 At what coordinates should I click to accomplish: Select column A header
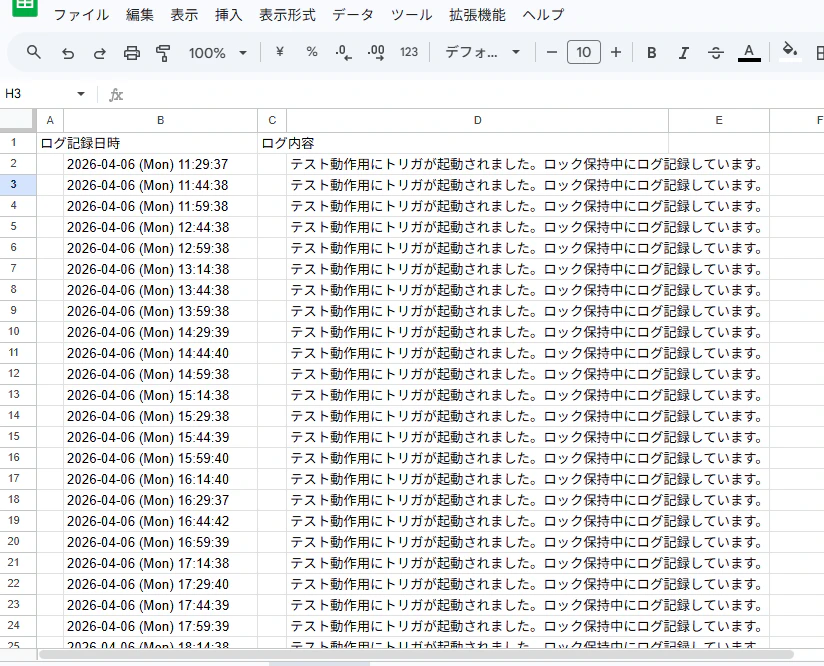[50, 120]
